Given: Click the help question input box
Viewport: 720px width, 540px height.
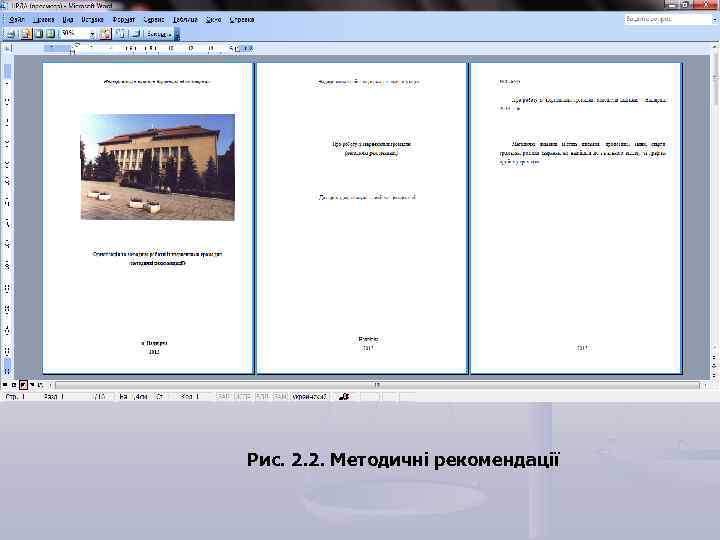Looking at the screenshot, I should tap(667, 19).
